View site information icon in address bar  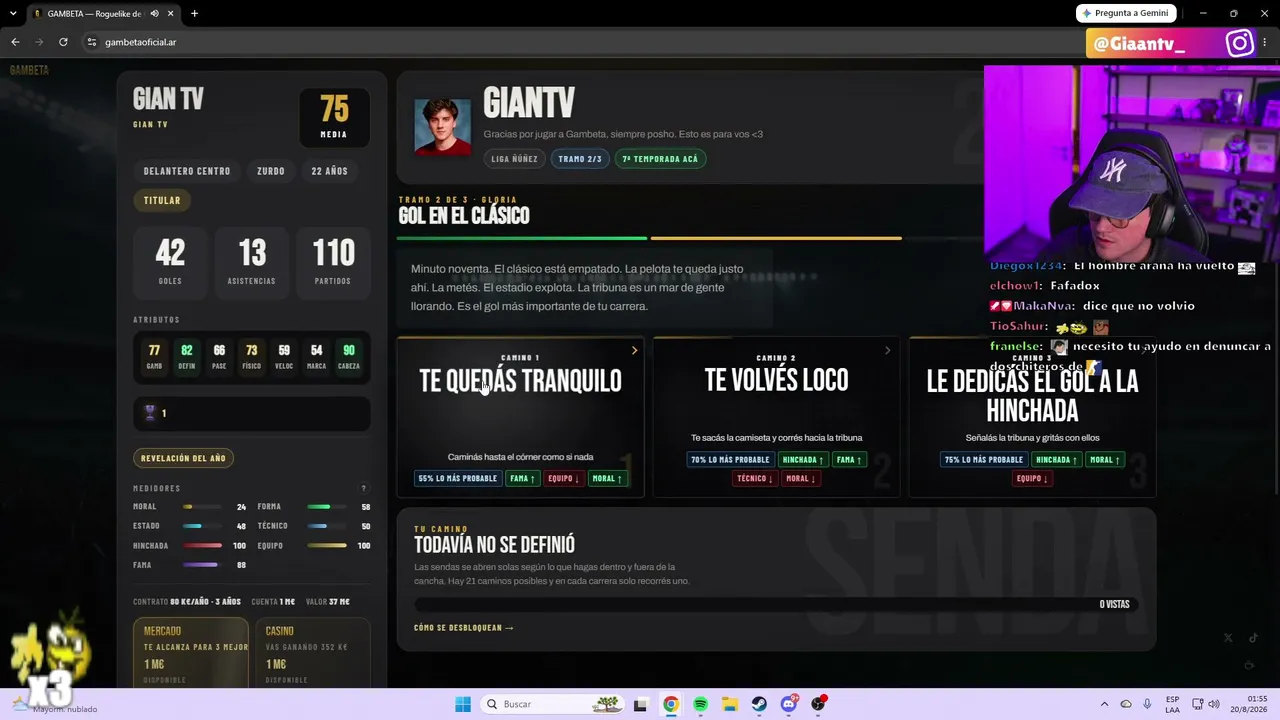(x=92, y=42)
